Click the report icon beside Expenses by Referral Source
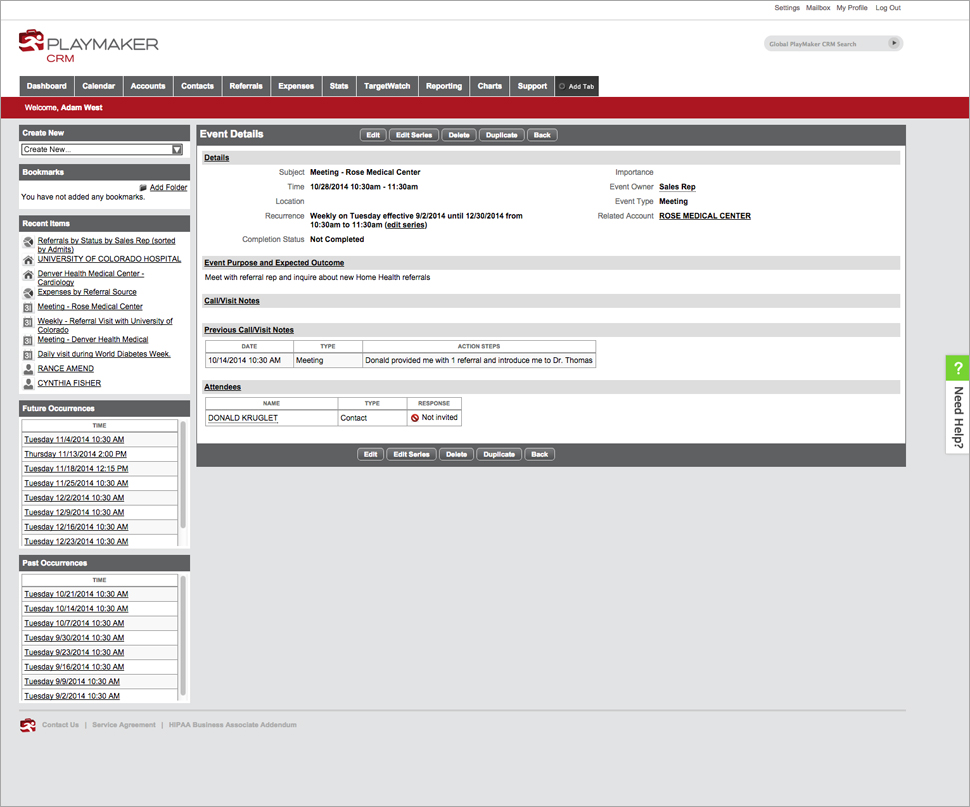 tap(28, 292)
